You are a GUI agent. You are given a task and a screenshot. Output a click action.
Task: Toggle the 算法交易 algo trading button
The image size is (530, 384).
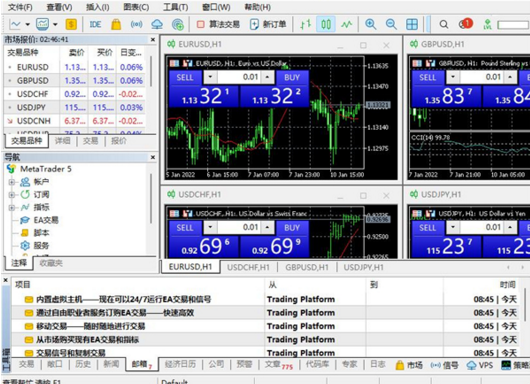[218, 24]
